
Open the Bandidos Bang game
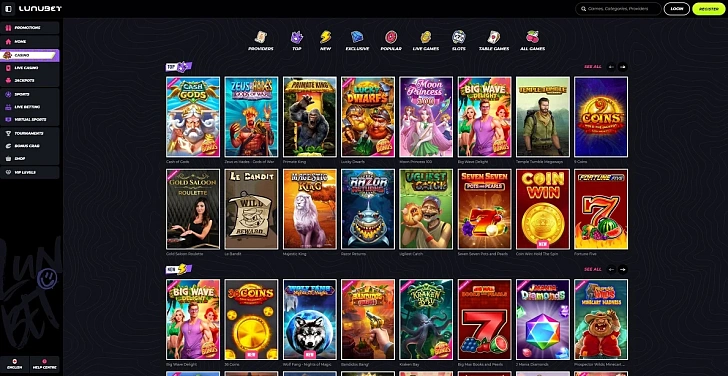click(x=368, y=319)
